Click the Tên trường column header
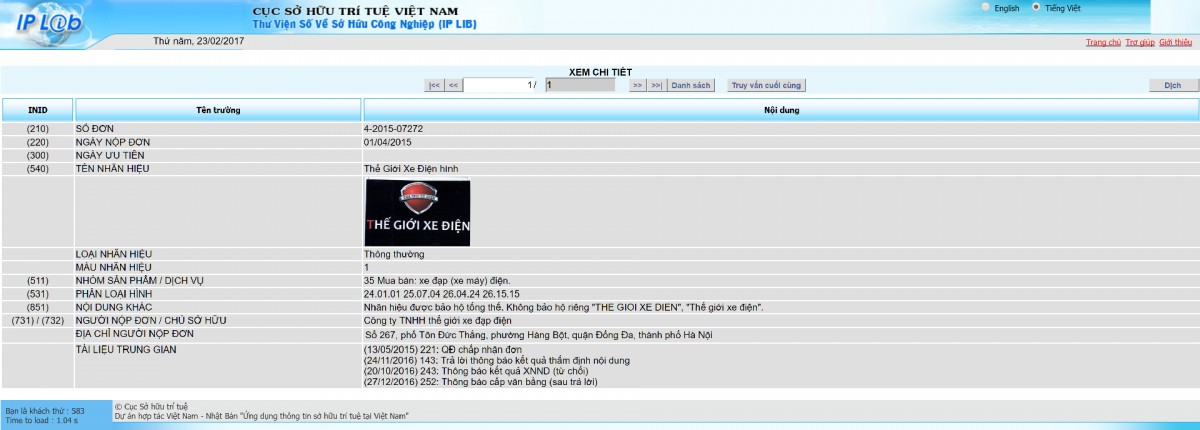Image resolution: width=1200 pixels, height=430 pixels. [218, 109]
